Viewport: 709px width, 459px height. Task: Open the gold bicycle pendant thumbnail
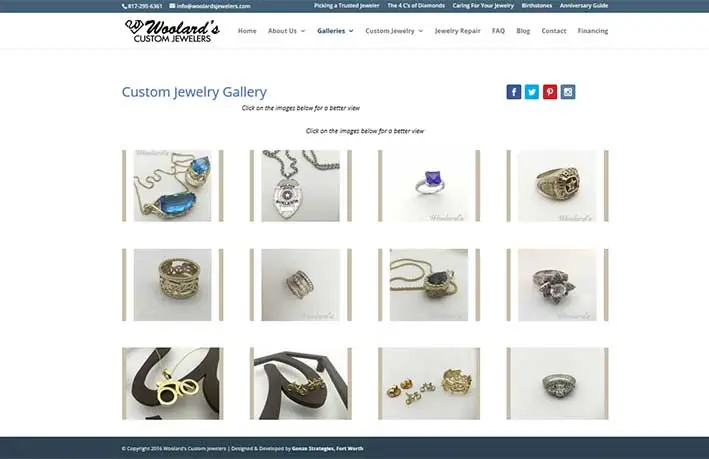tap(173, 383)
